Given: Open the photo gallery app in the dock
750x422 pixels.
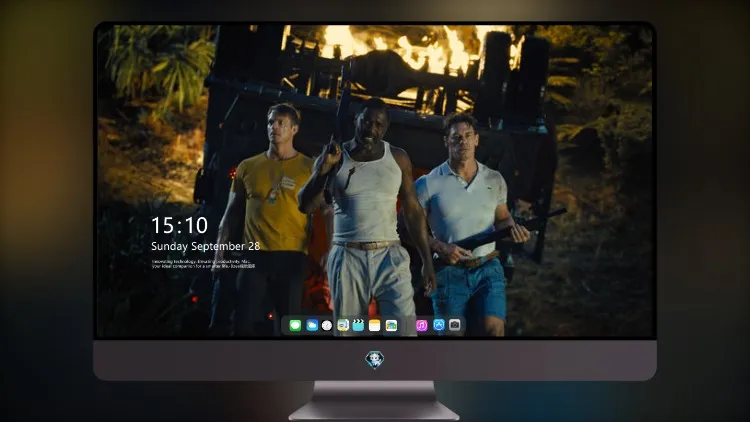Looking at the screenshot, I should click(x=391, y=326).
